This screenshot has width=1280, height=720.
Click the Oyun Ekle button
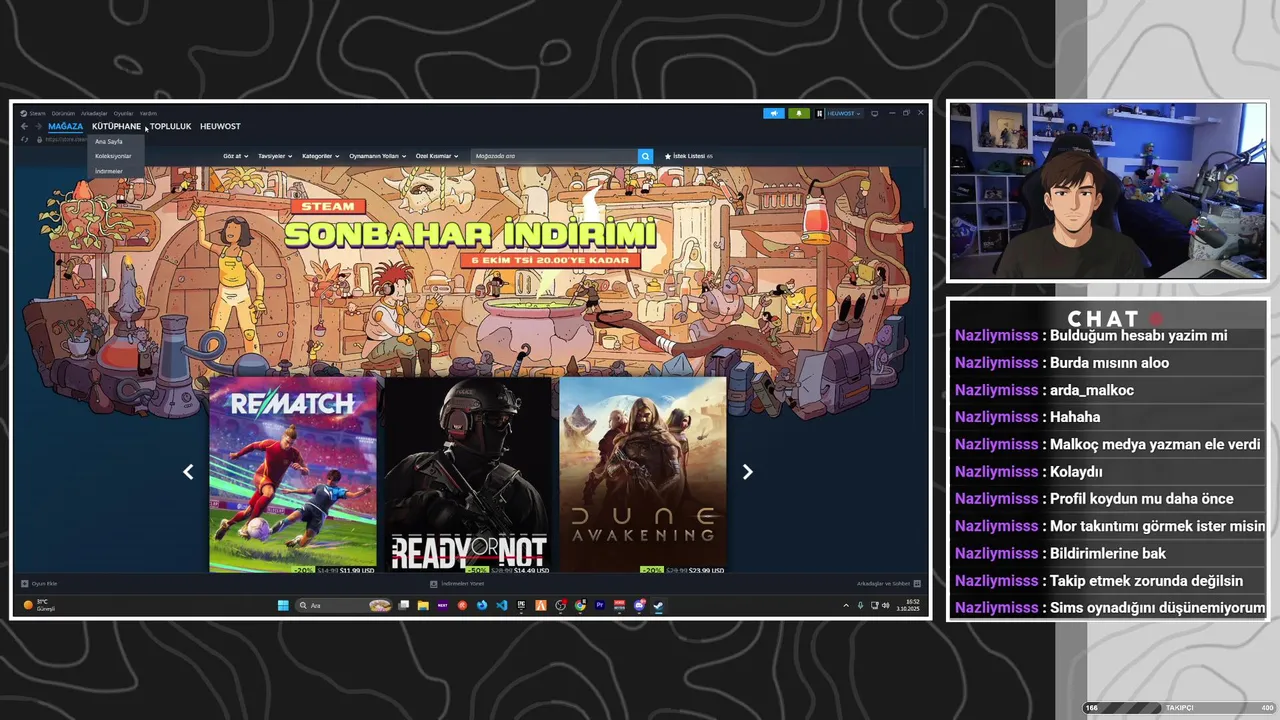click(39, 583)
